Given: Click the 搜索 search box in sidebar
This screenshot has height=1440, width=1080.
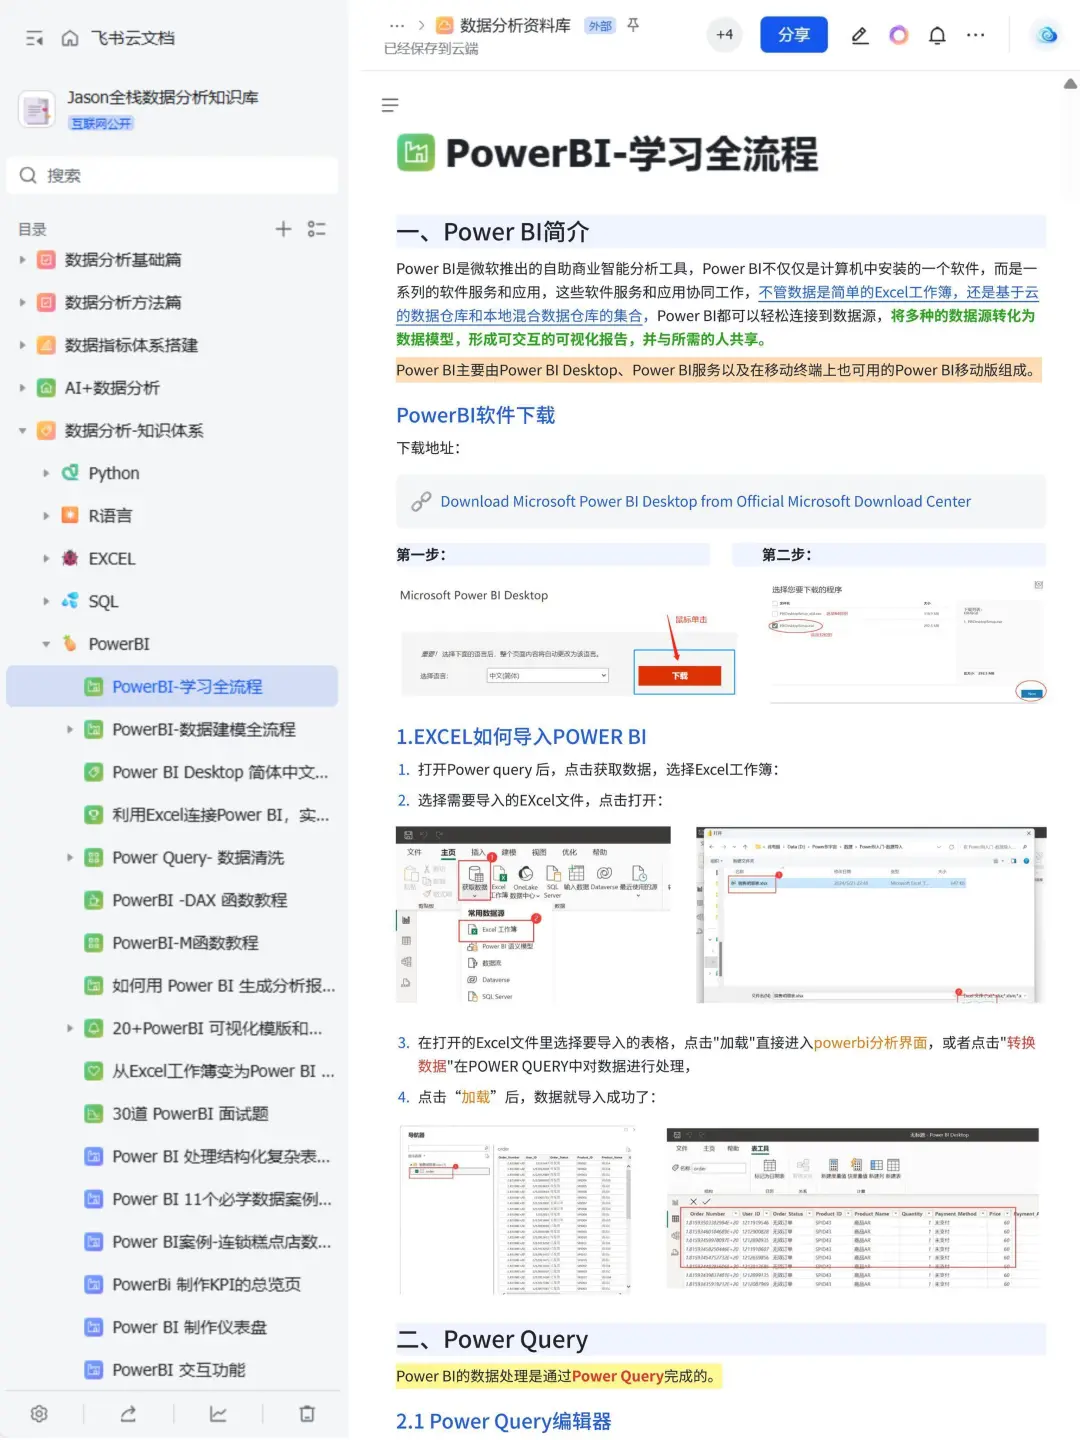Looking at the screenshot, I should coord(172,175).
